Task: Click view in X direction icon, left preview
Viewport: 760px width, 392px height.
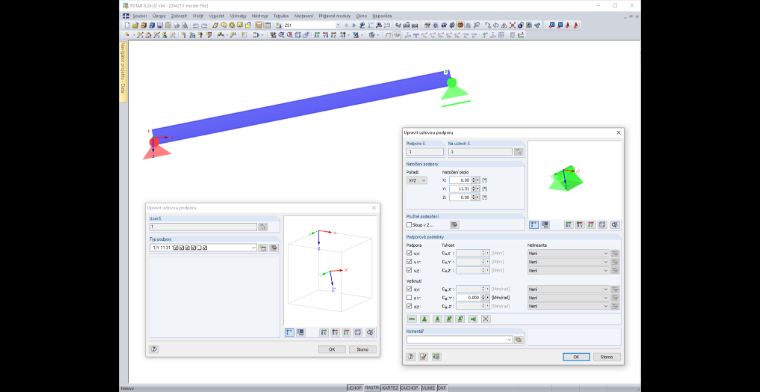Action: (324, 332)
